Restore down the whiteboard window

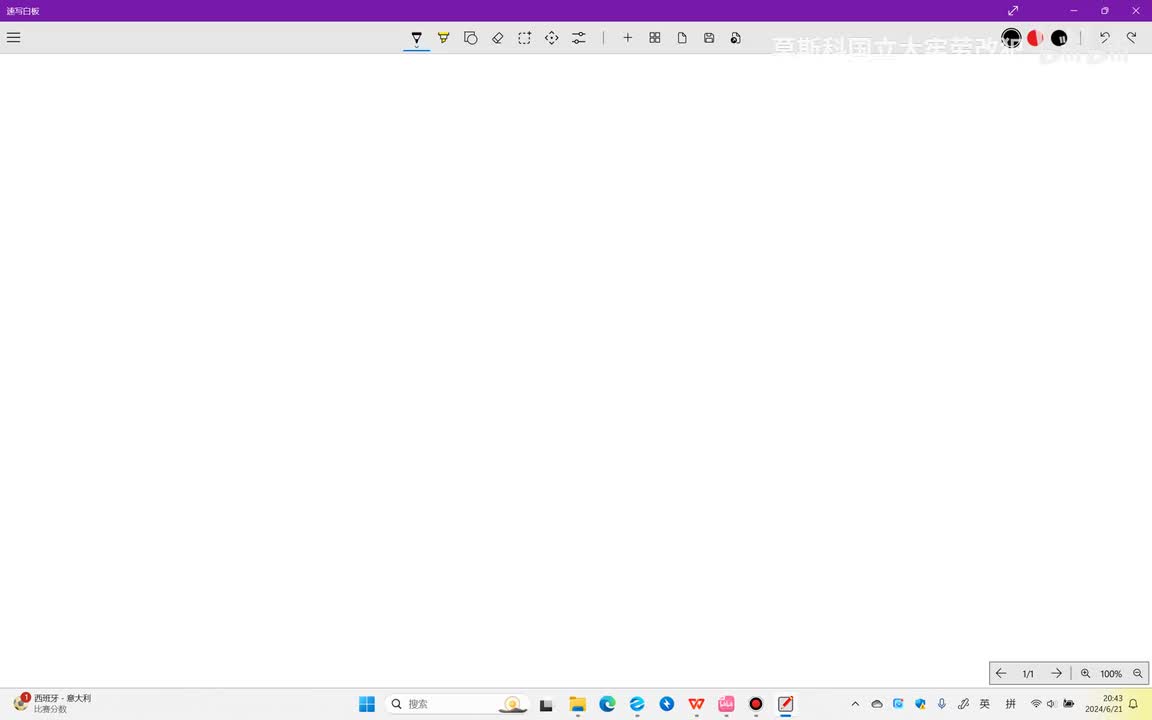pos(1104,10)
